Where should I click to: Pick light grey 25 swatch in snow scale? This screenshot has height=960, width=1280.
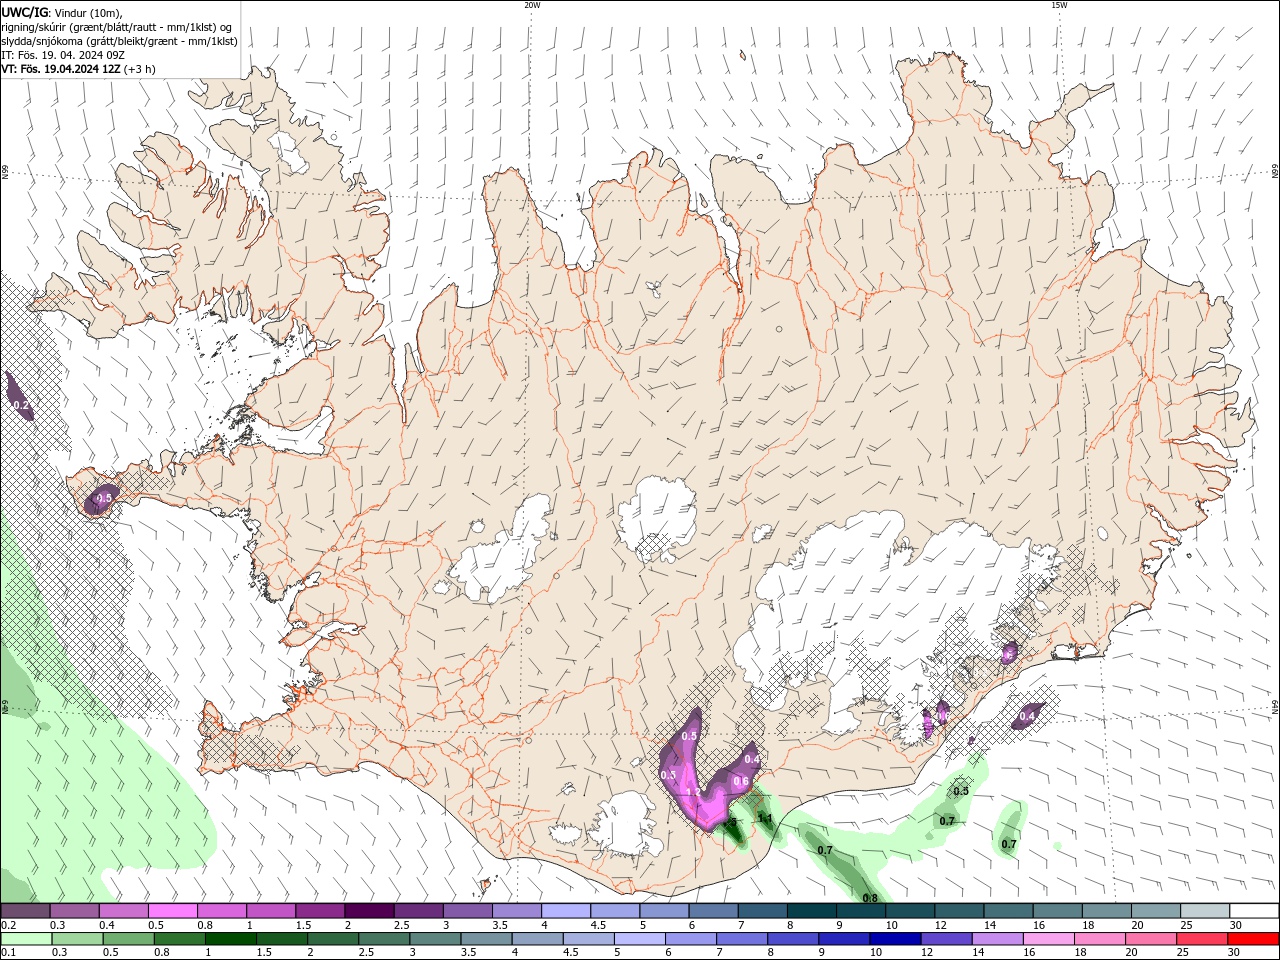click(x=1205, y=911)
